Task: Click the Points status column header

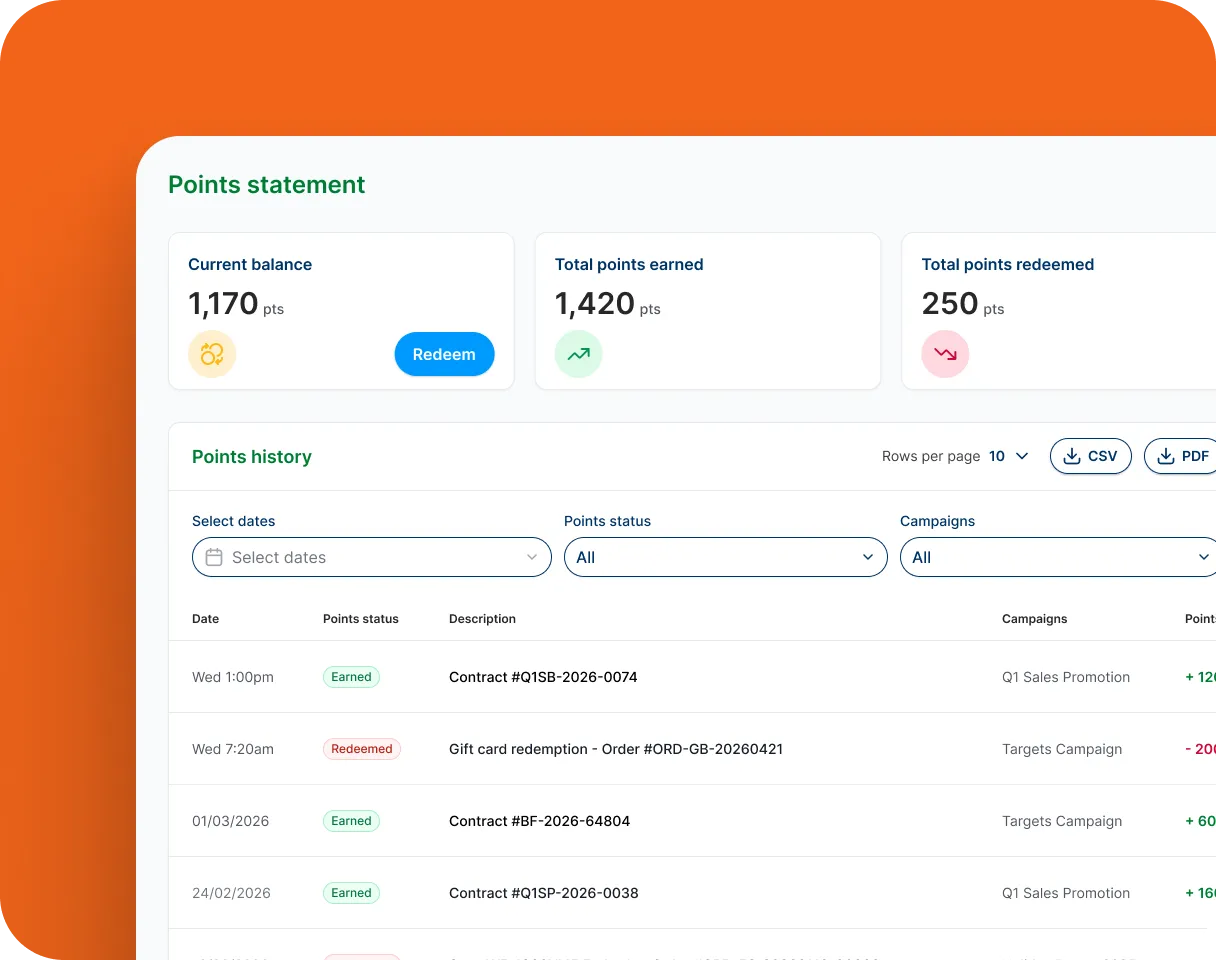Action: (x=361, y=619)
